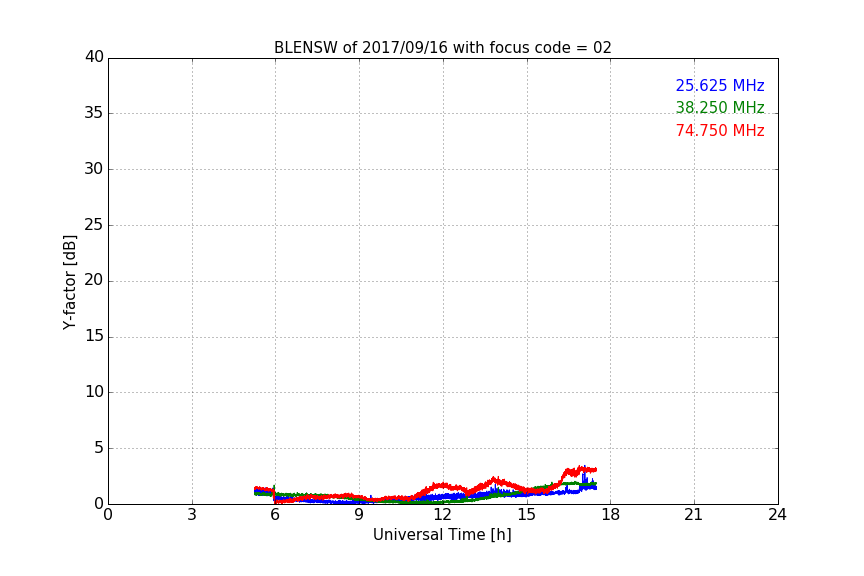Click the x-axis tick label 12

pyautogui.click(x=442, y=515)
